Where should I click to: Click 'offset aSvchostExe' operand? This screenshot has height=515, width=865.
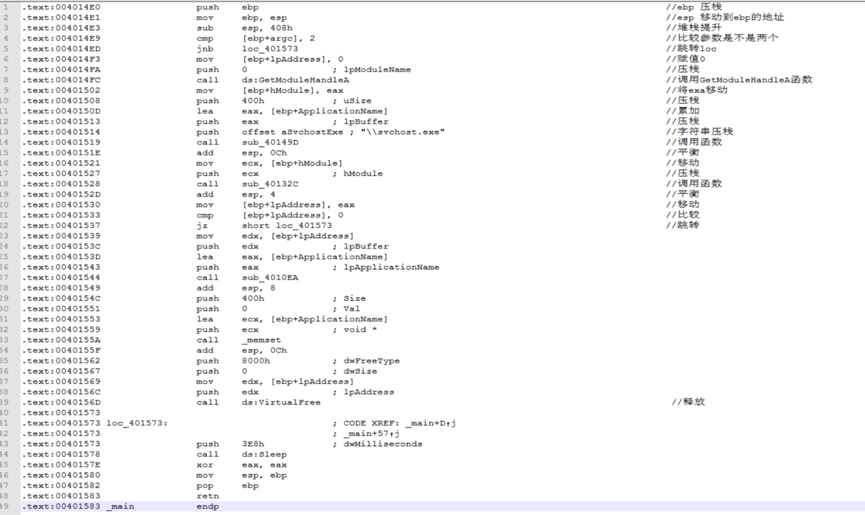click(x=292, y=132)
